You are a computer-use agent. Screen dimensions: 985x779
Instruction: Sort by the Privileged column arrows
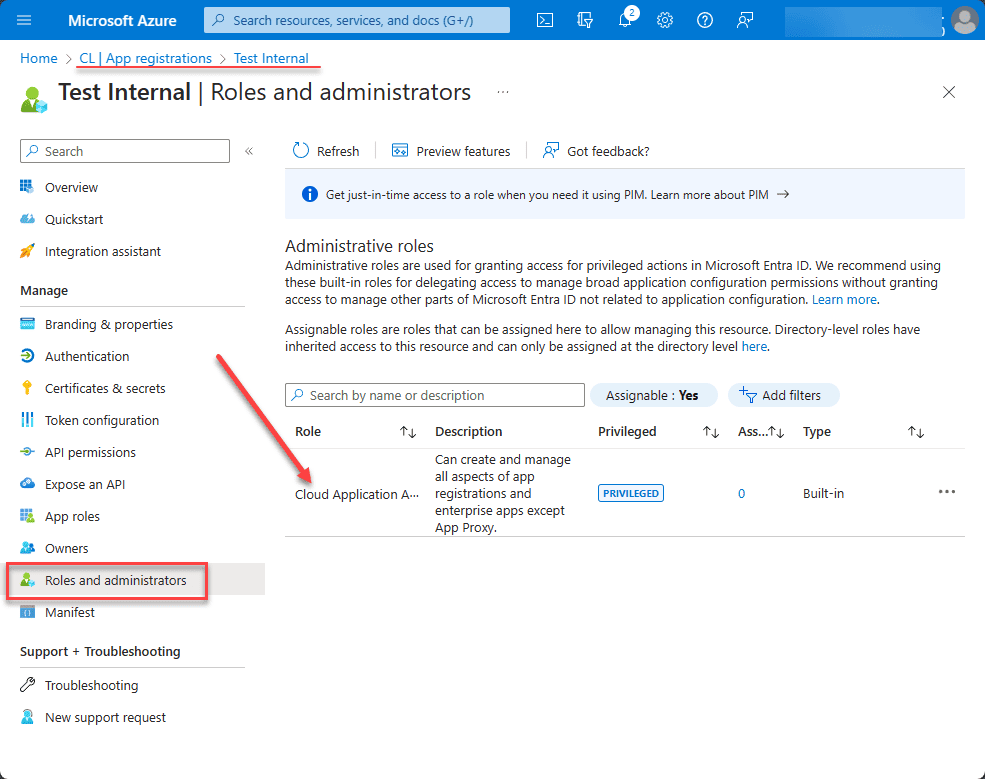tap(710, 432)
